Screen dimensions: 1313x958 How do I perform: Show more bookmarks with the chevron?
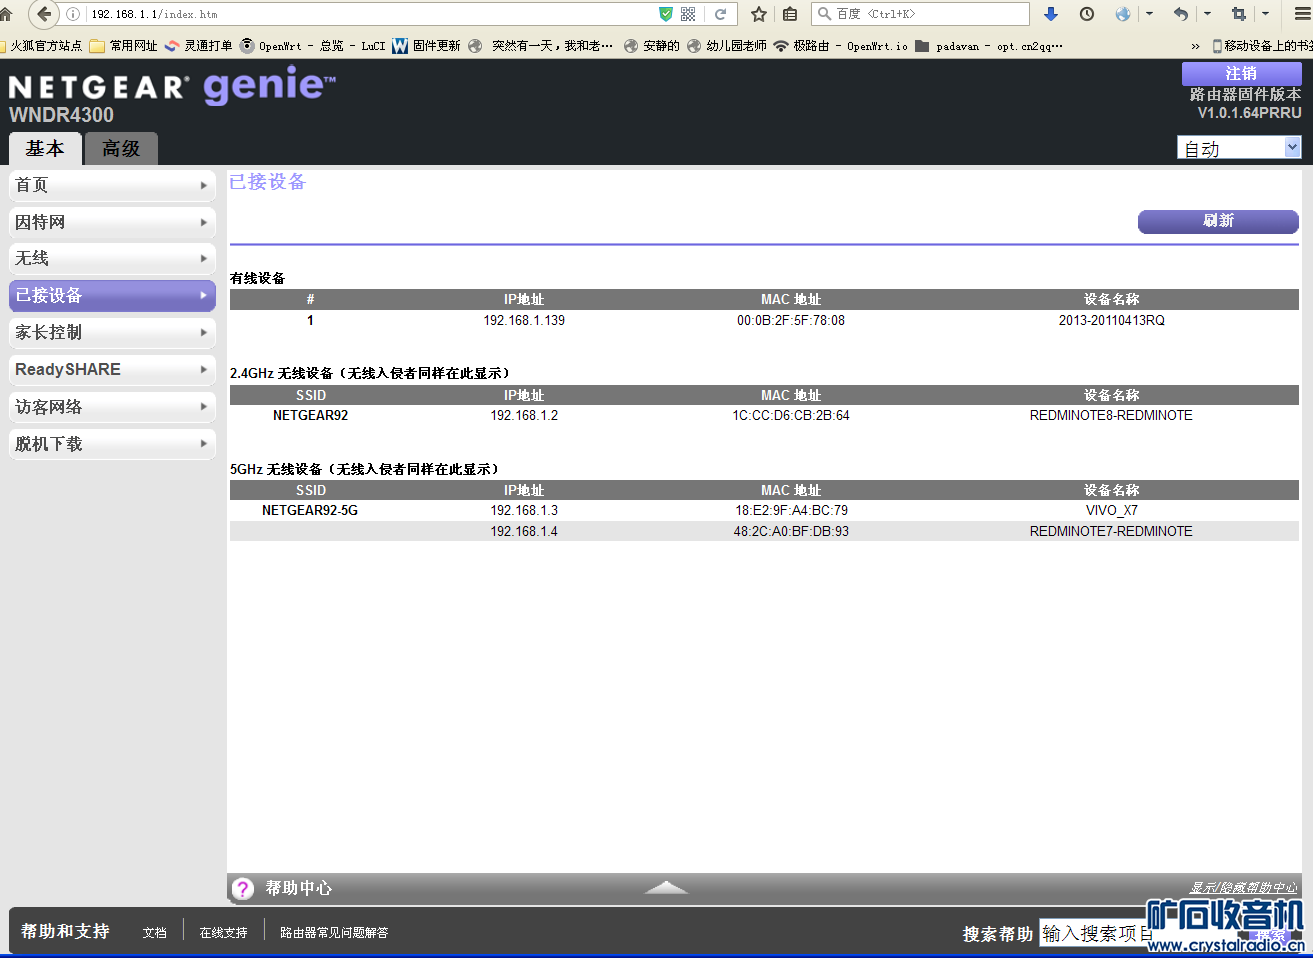(x=1195, y=46)
